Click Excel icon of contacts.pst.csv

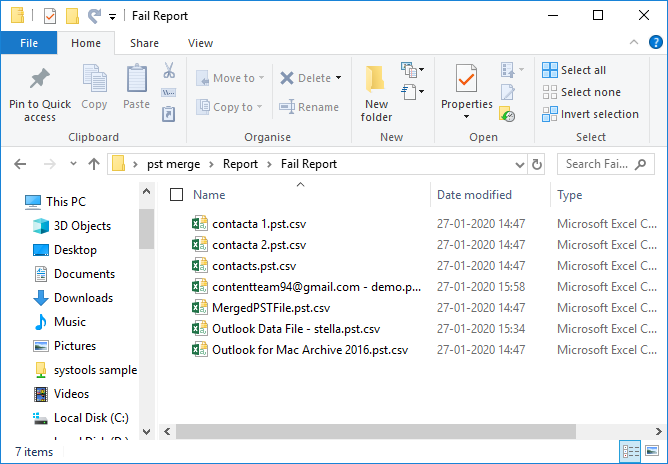coord(200,265)
